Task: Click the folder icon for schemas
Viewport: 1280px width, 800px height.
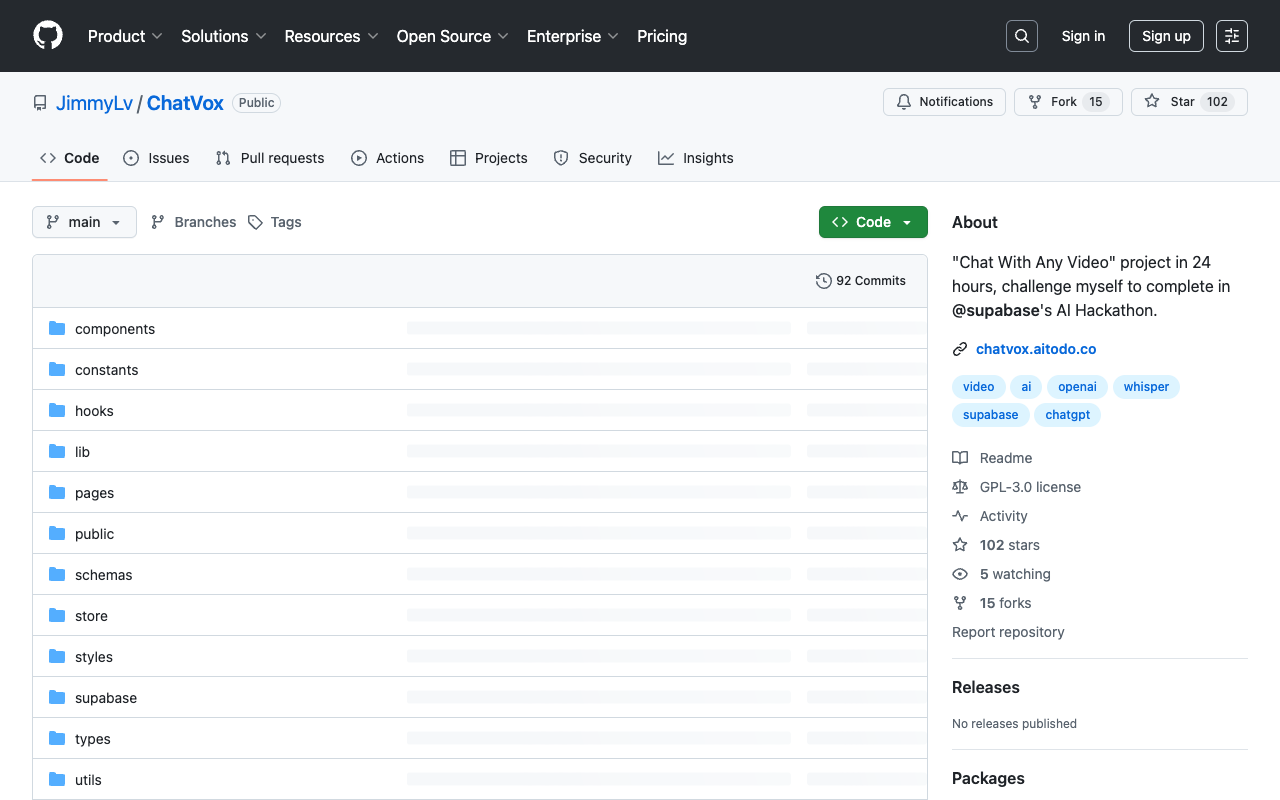Action: [x=57, y=575]
